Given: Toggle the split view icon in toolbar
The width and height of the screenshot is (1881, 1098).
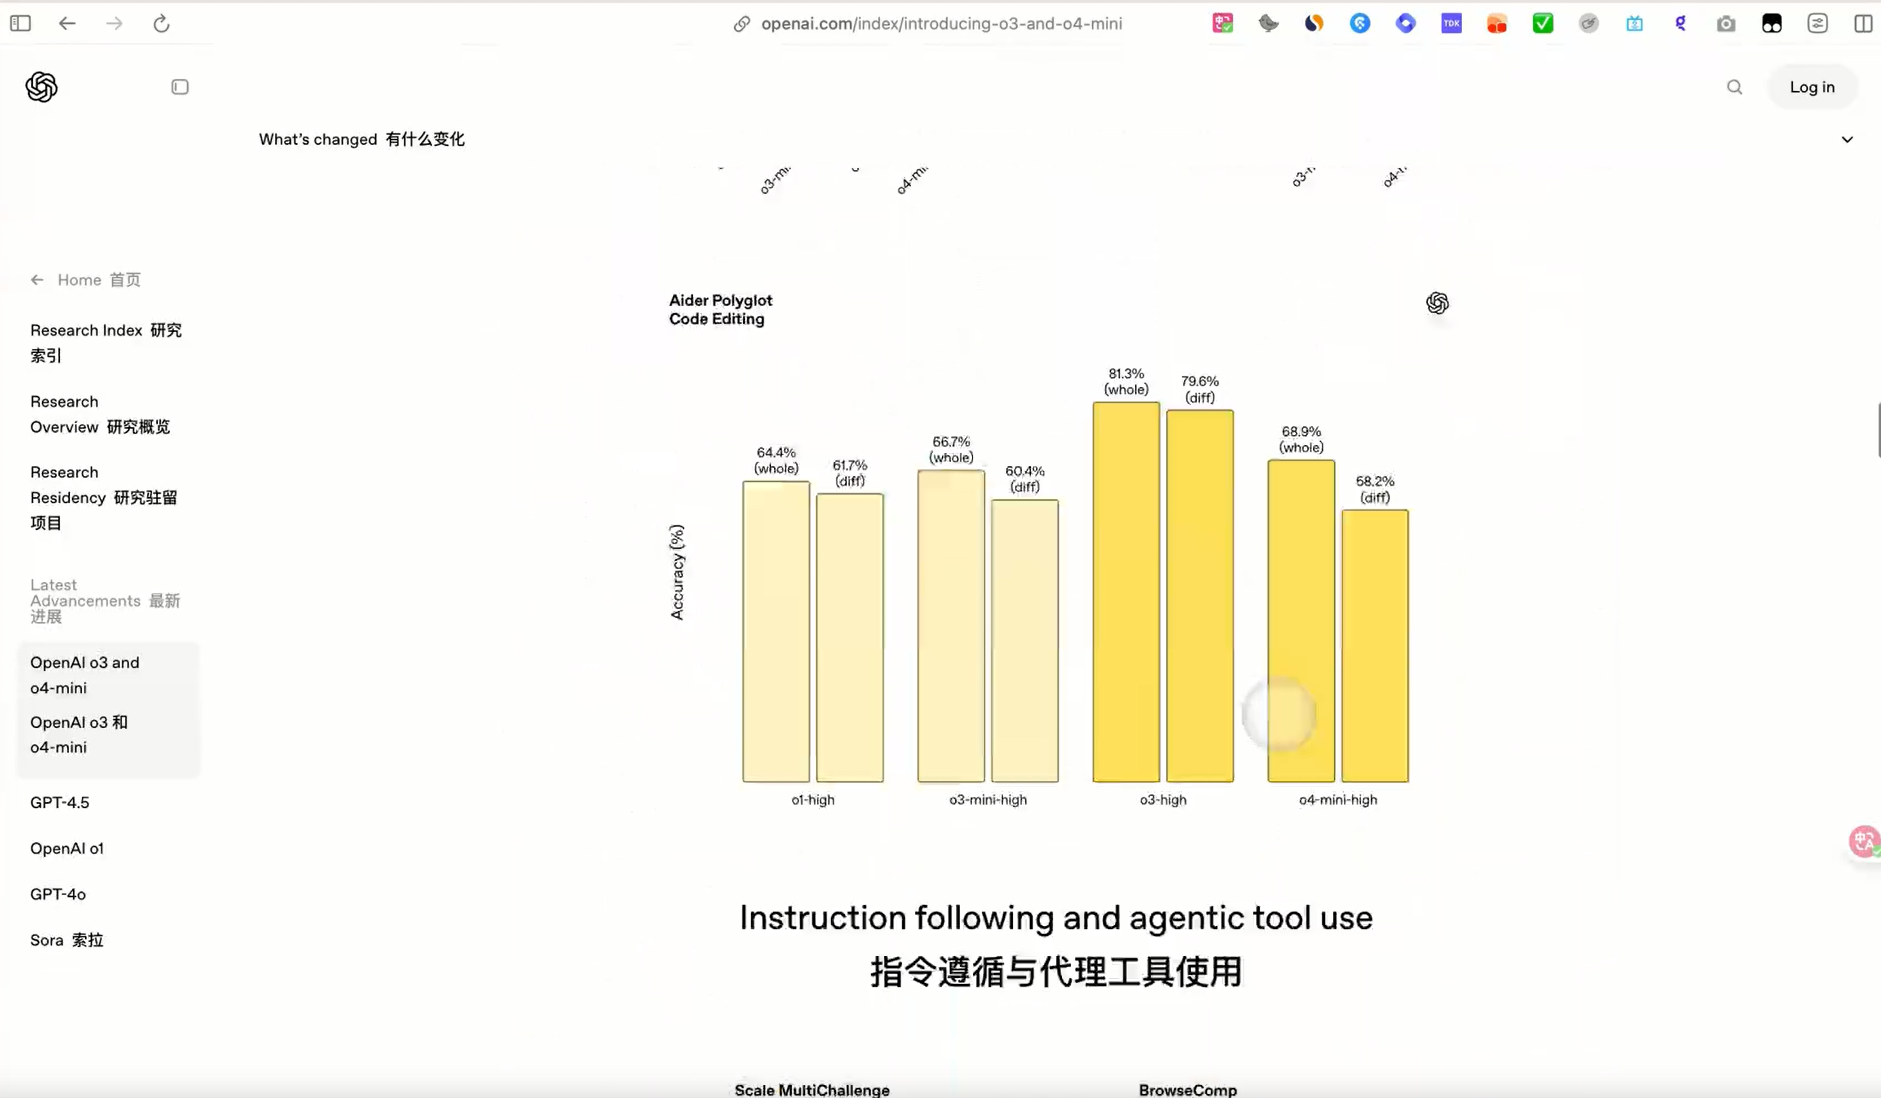Looking at the screenshot, I should [1863, 23].
